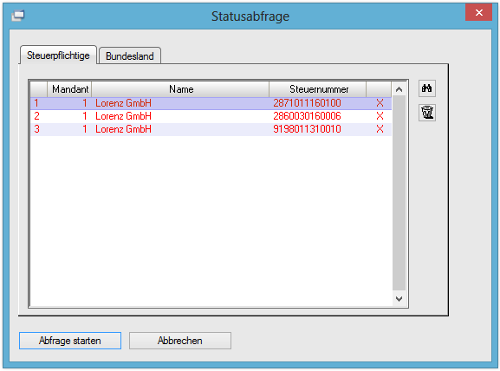Click the red X for Steuernummer 2860030160006
This screenshot has height=371, width=500.
[380, 116]
